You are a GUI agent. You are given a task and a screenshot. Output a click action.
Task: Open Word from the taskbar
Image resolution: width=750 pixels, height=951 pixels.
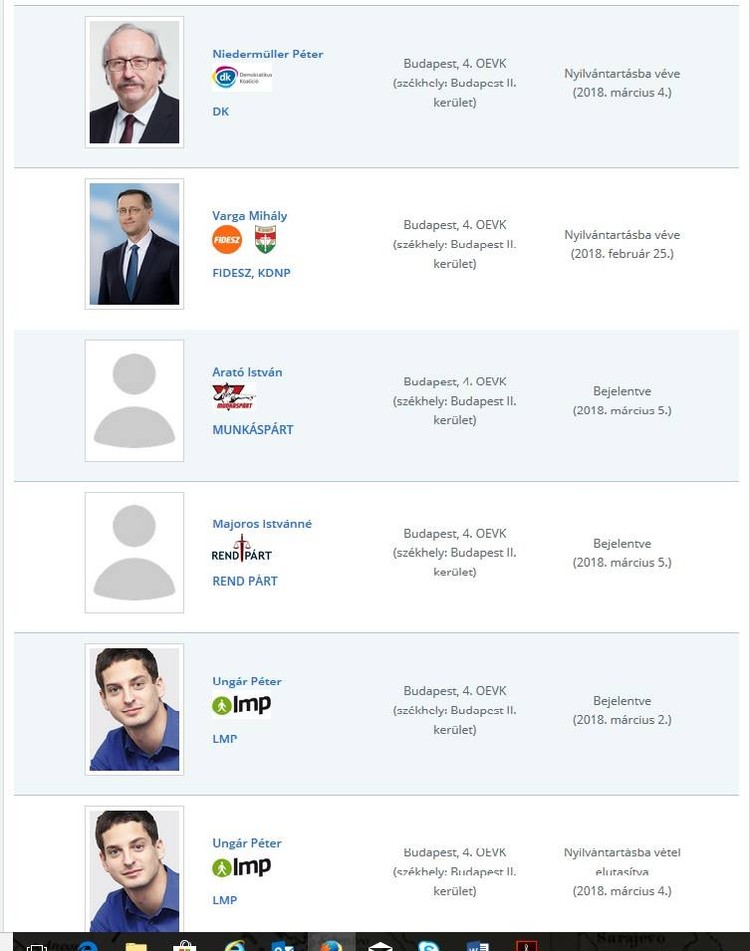[478, 945]
